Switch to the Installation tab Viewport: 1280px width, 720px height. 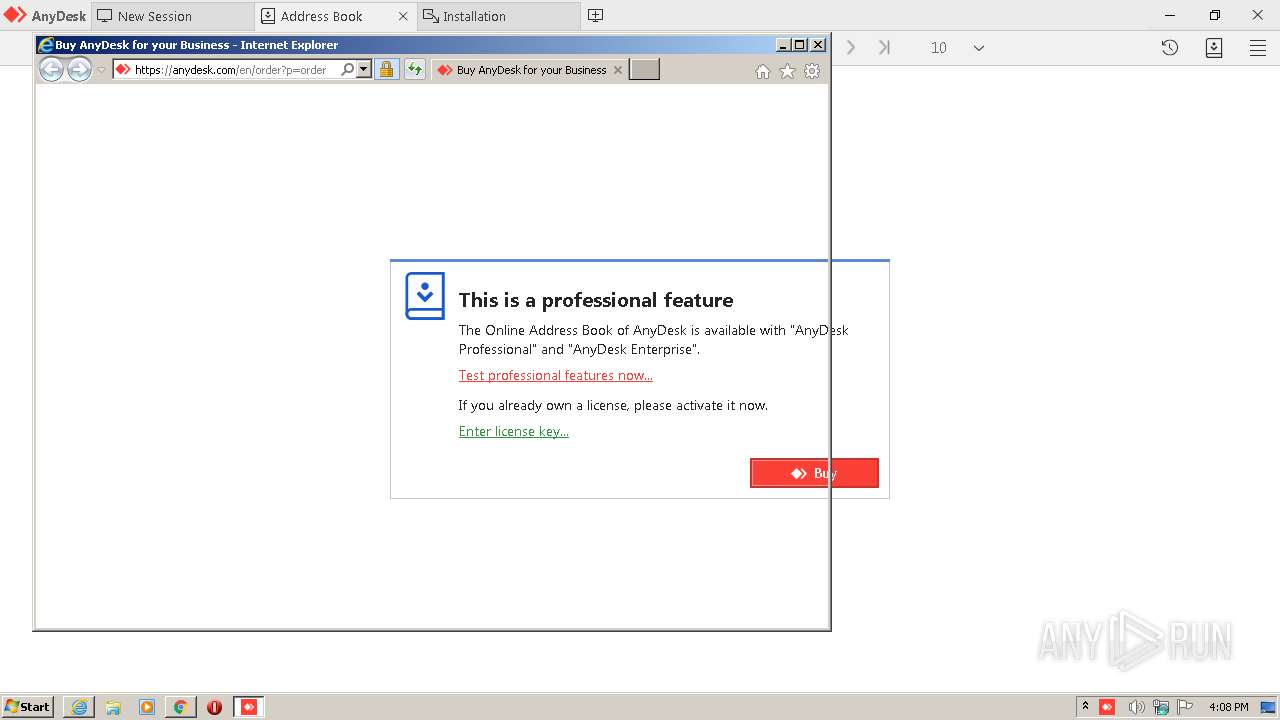pyautogui.click(x=498, y=16)
